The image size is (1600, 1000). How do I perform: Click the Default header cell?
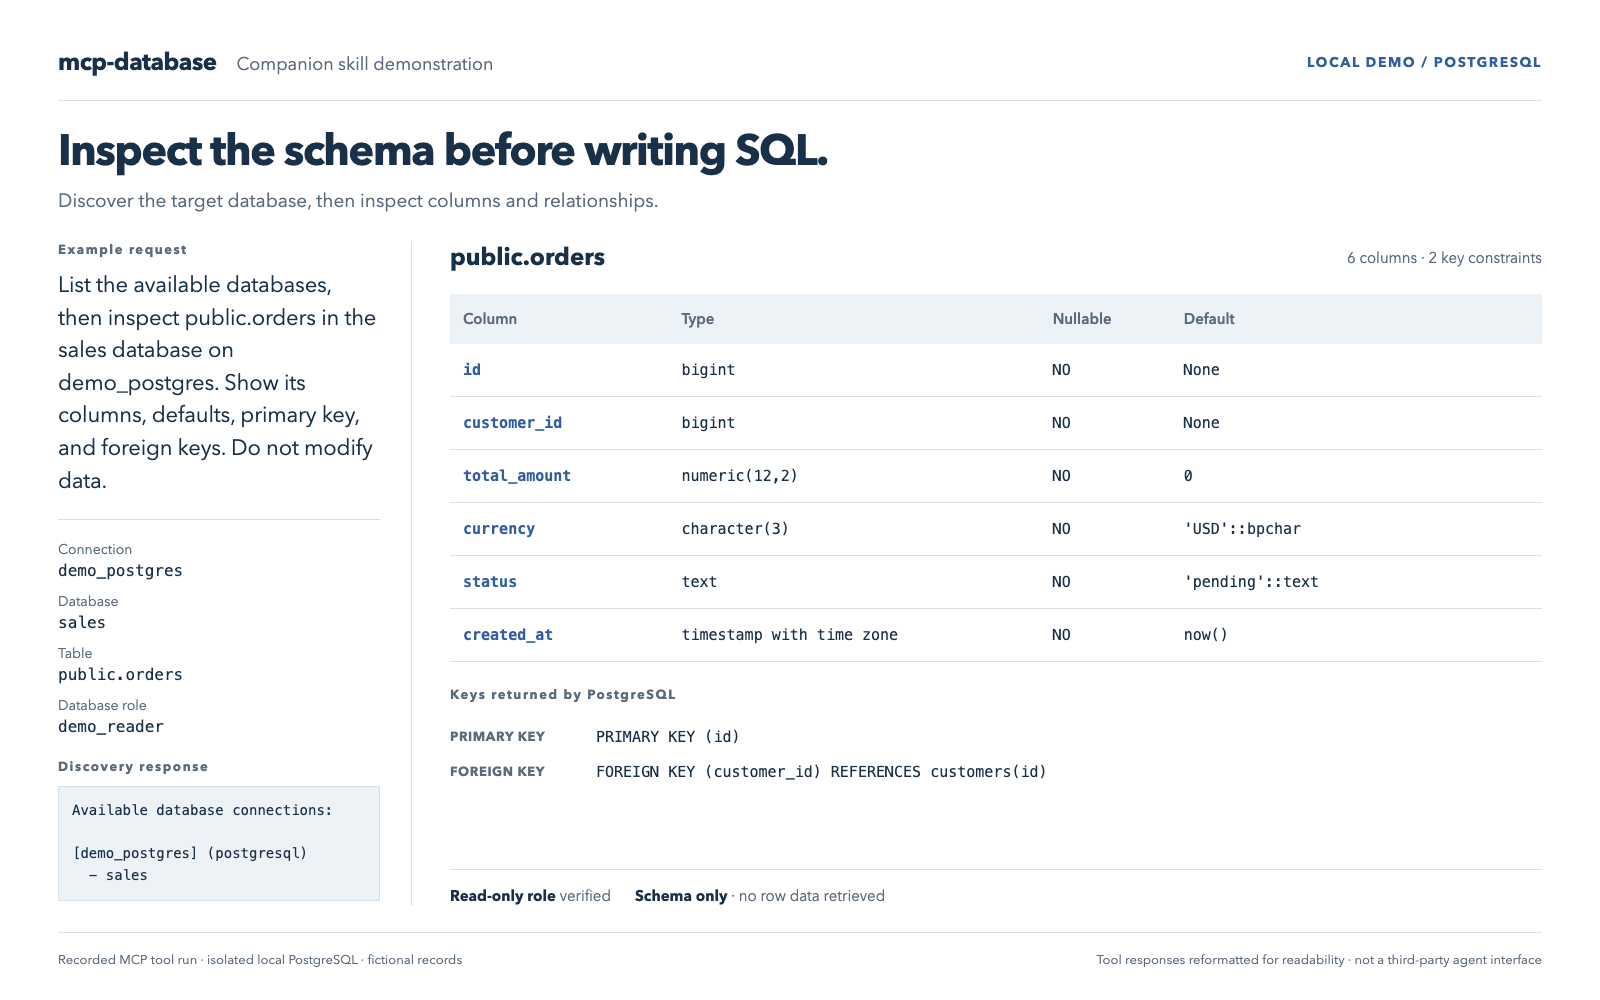tap(1209, 319)
